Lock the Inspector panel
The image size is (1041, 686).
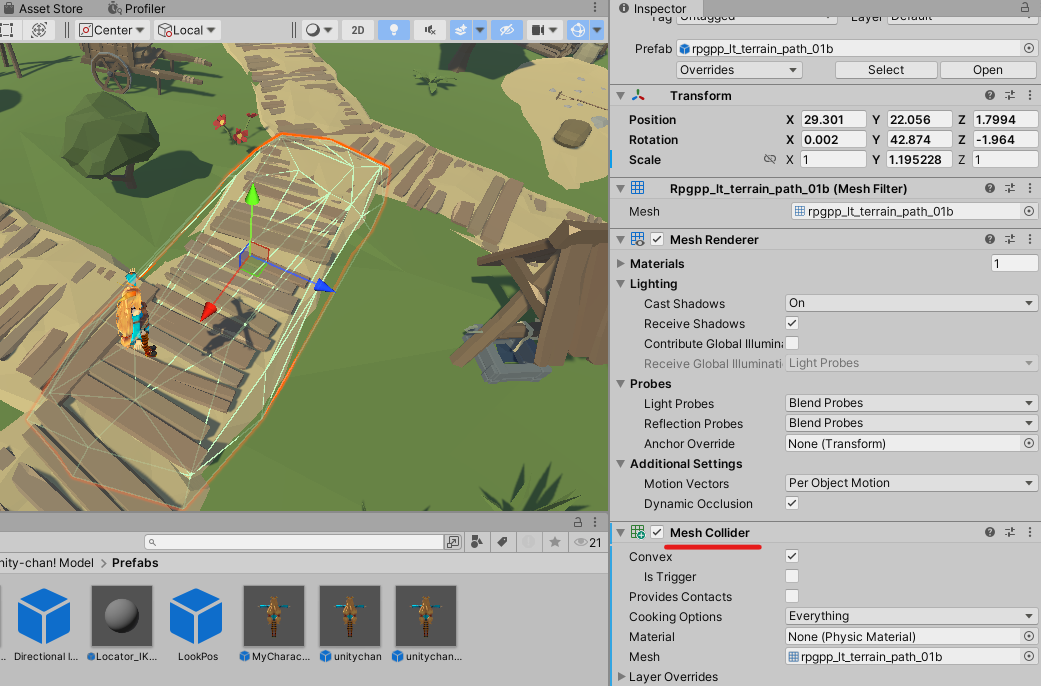coord(1025,7)
